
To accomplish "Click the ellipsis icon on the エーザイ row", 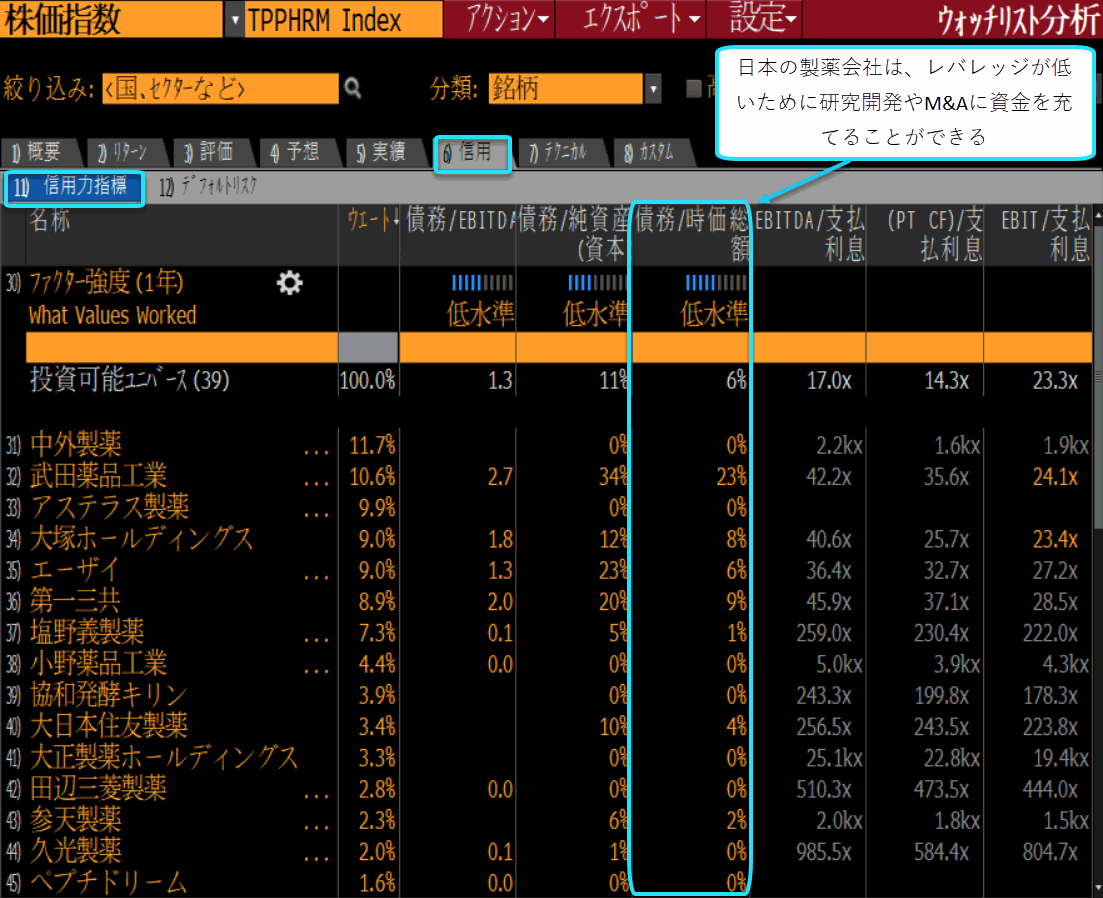I will [317, 577].
